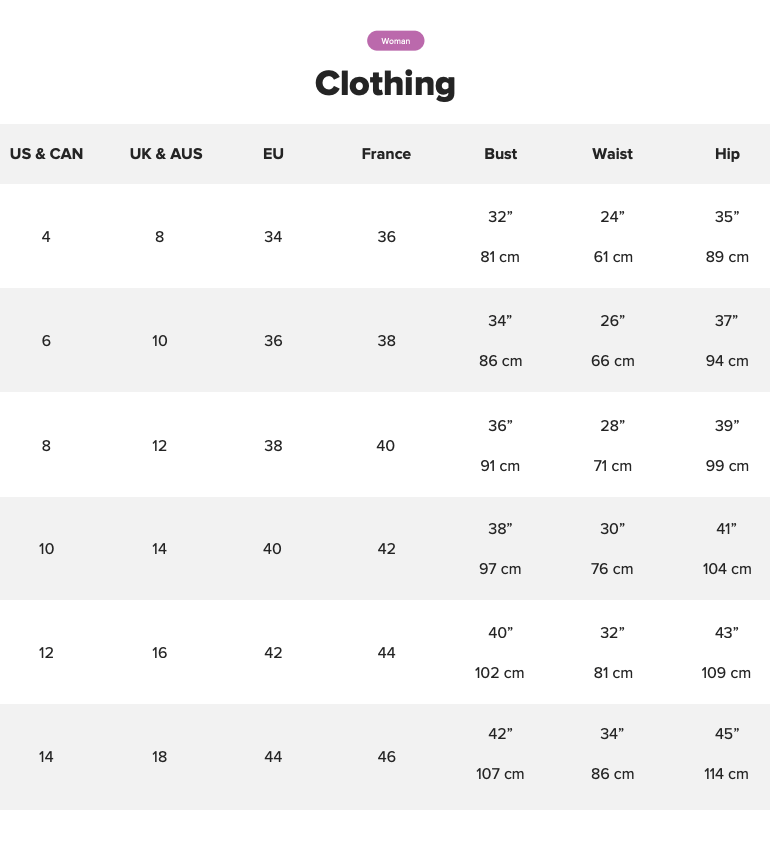The width and height of the screenshot is (770, 861).
Task: Click the UK & AUS column header
Action: pos(166,154)
